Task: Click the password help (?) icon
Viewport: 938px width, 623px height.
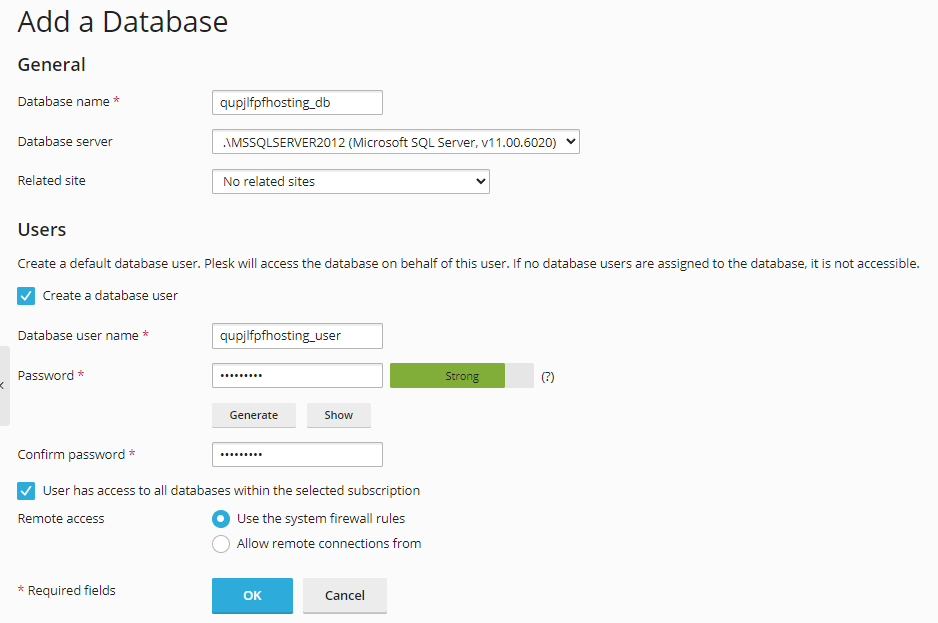Action: [547, 377]
